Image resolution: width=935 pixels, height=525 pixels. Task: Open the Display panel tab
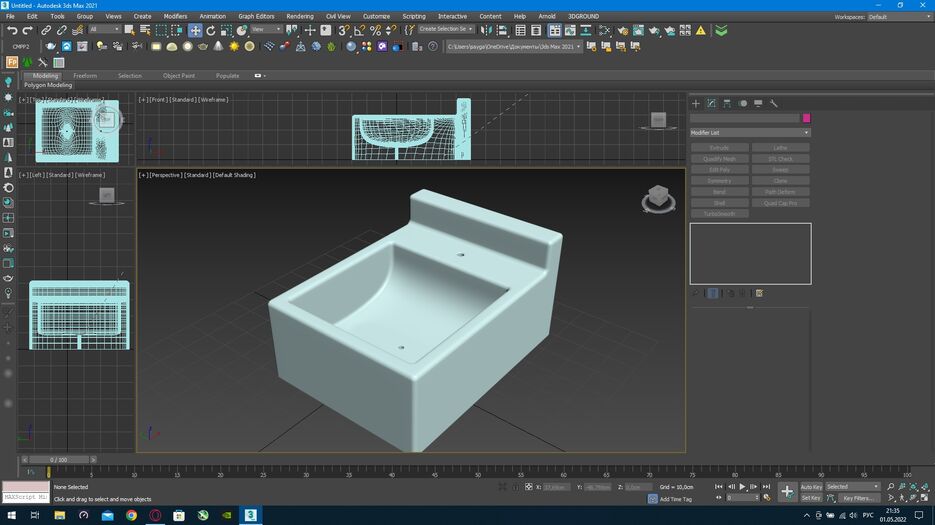click(x=758, y=103)
